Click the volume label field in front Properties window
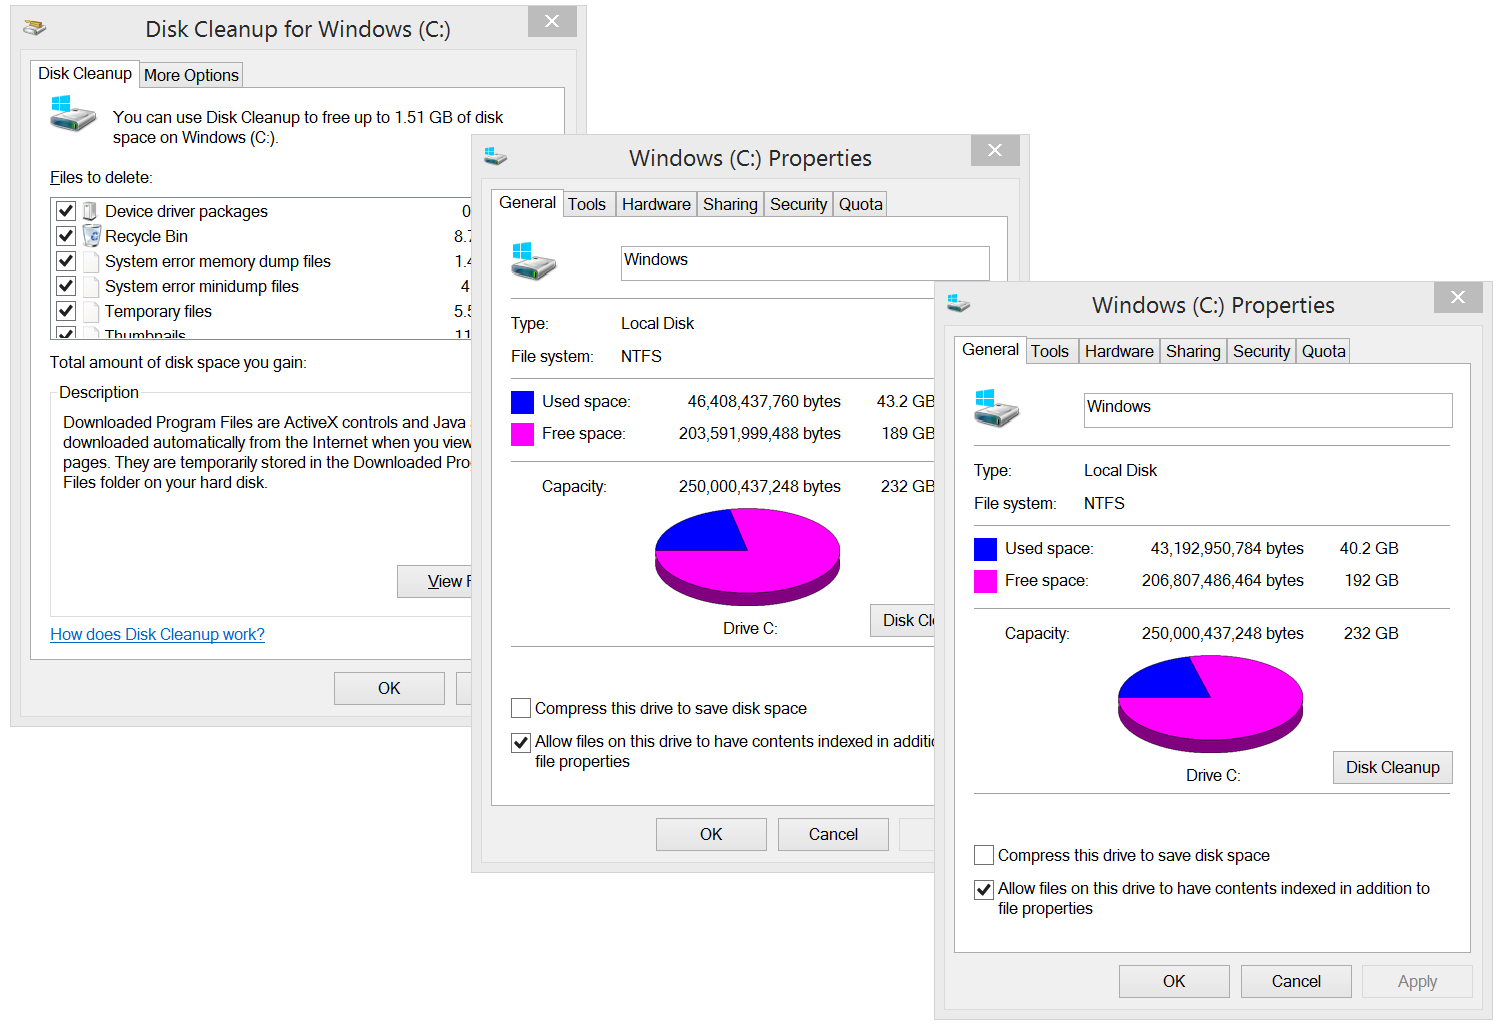 pyautogui.click(x=1268, y=410)
